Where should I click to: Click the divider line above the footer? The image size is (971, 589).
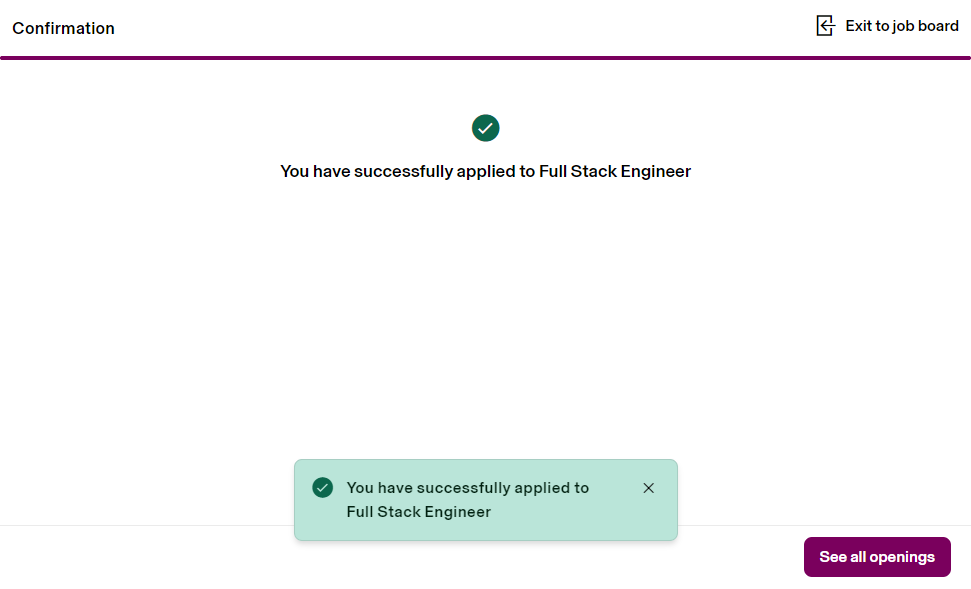point(150,525)
